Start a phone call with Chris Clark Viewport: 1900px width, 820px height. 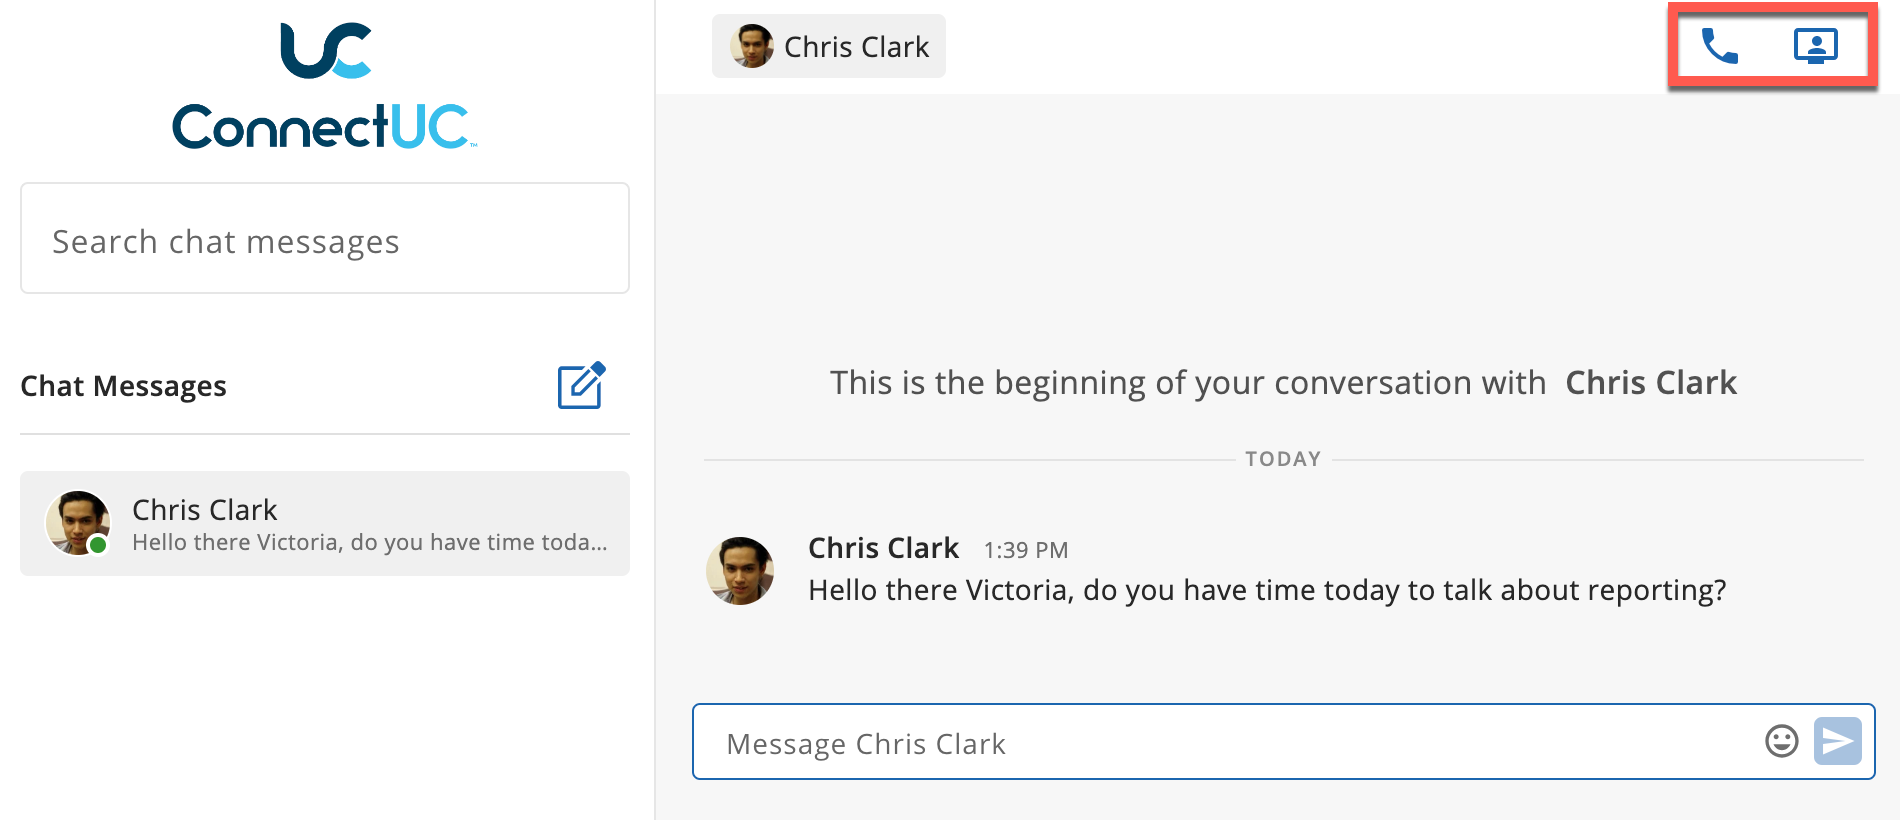(1720, 46)
